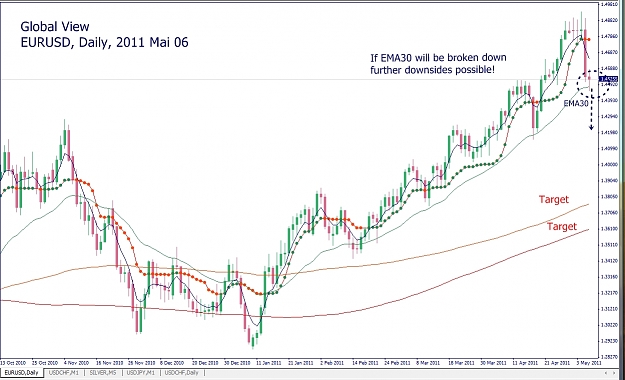Select the "If EMA30 will be broken down" note

(x=438, y=58)
